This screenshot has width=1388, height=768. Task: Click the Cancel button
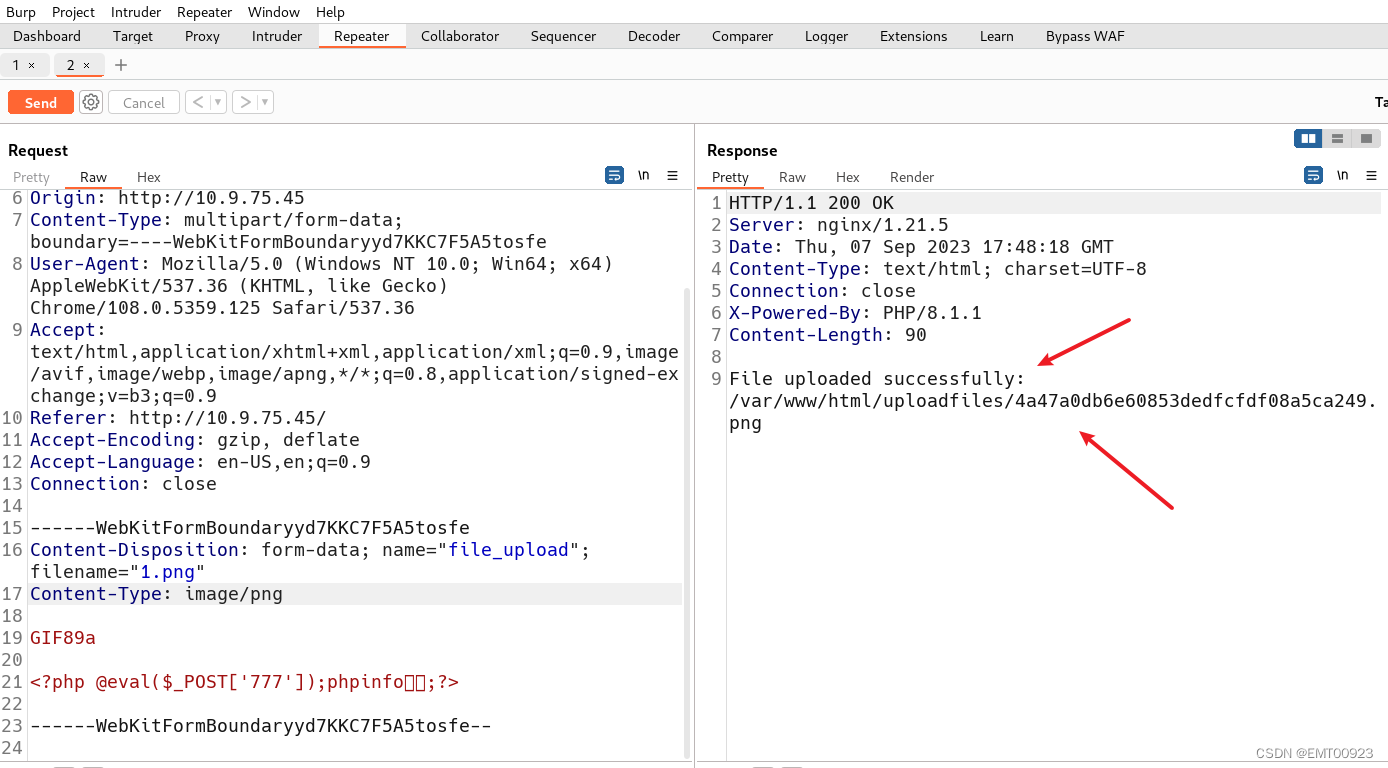point(144,103)
